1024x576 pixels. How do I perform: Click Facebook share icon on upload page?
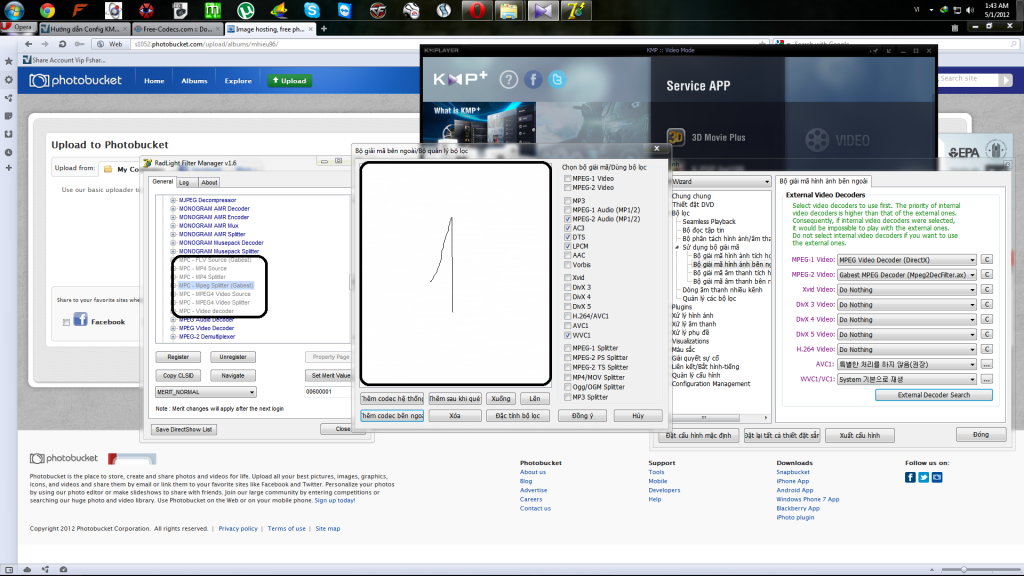click(x=80, y=319)
